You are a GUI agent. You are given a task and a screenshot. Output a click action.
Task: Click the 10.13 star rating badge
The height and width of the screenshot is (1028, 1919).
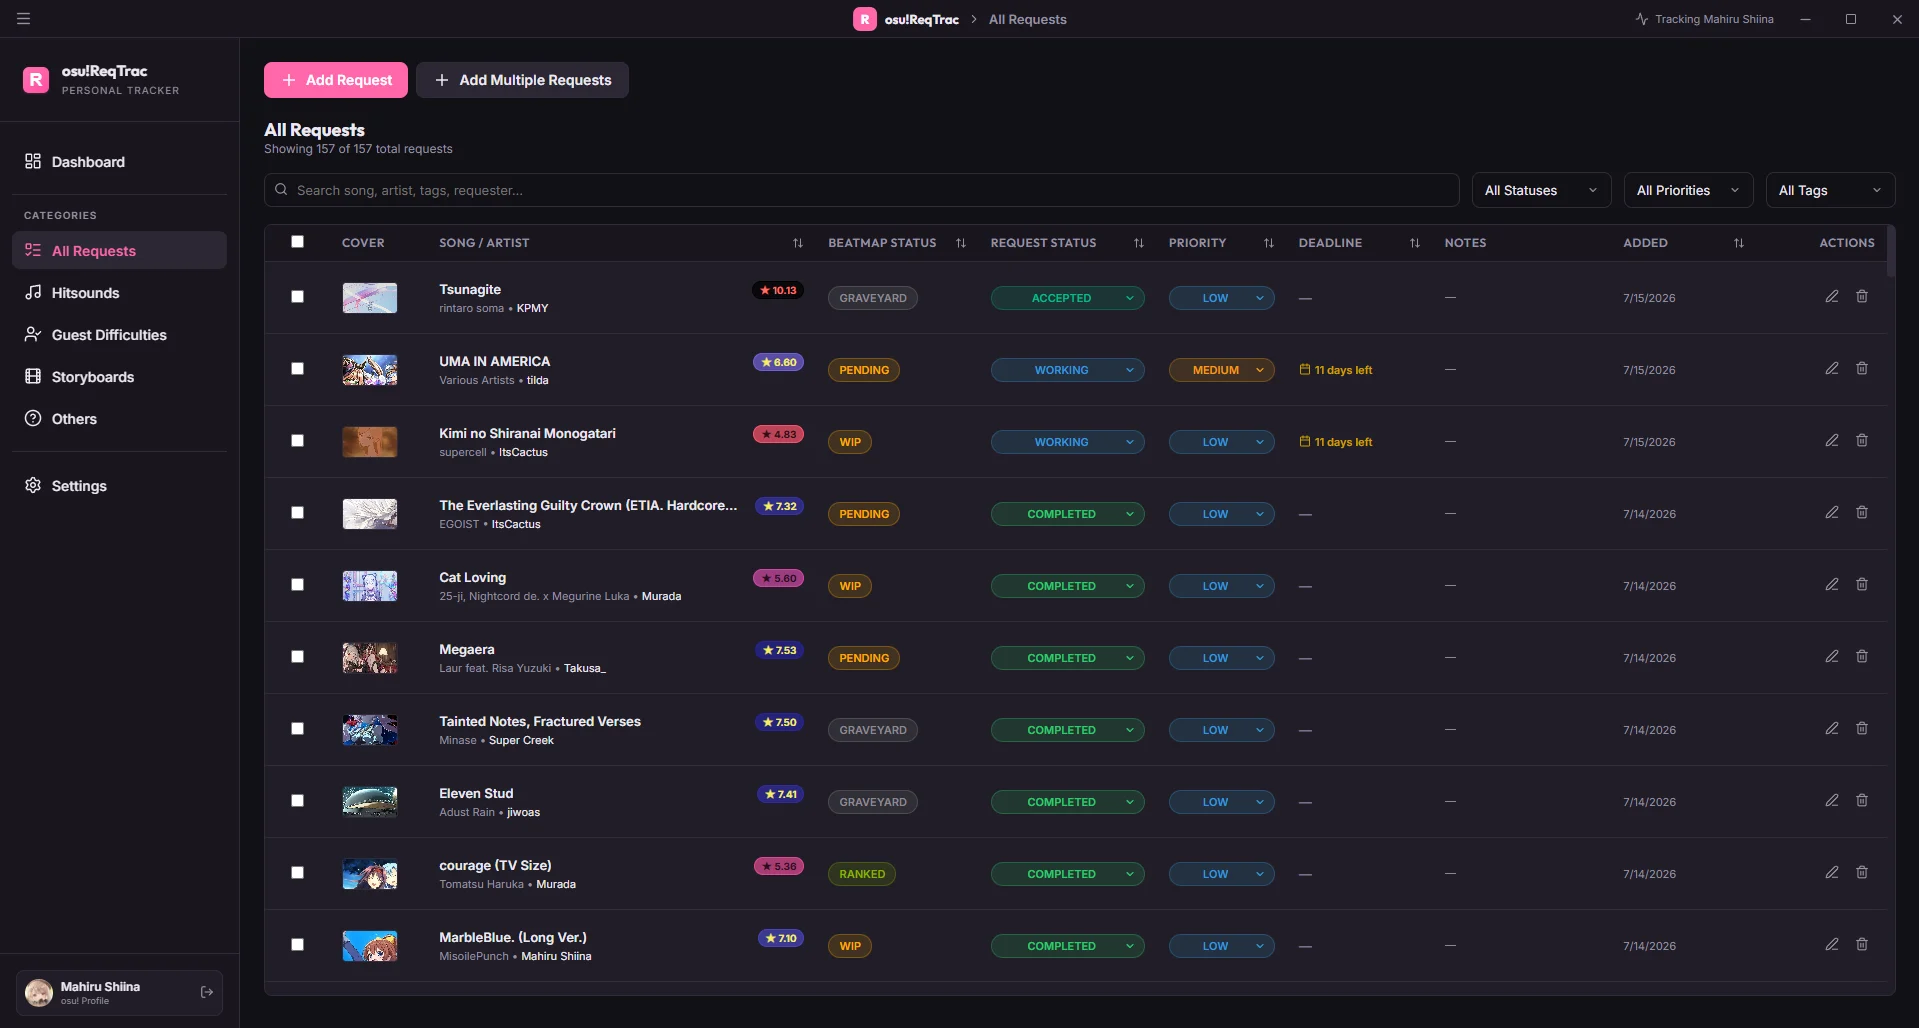(778, 291)
